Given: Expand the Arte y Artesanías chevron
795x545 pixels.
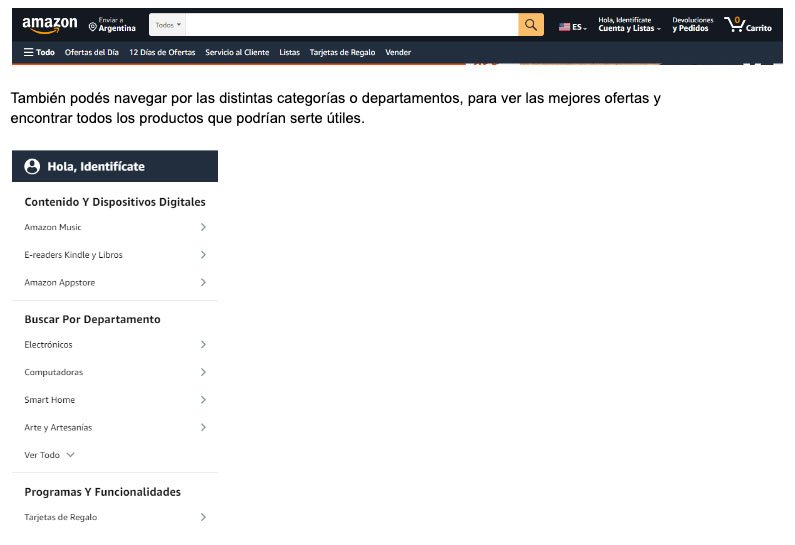Looking at the screenshot, I should point(203,427).
